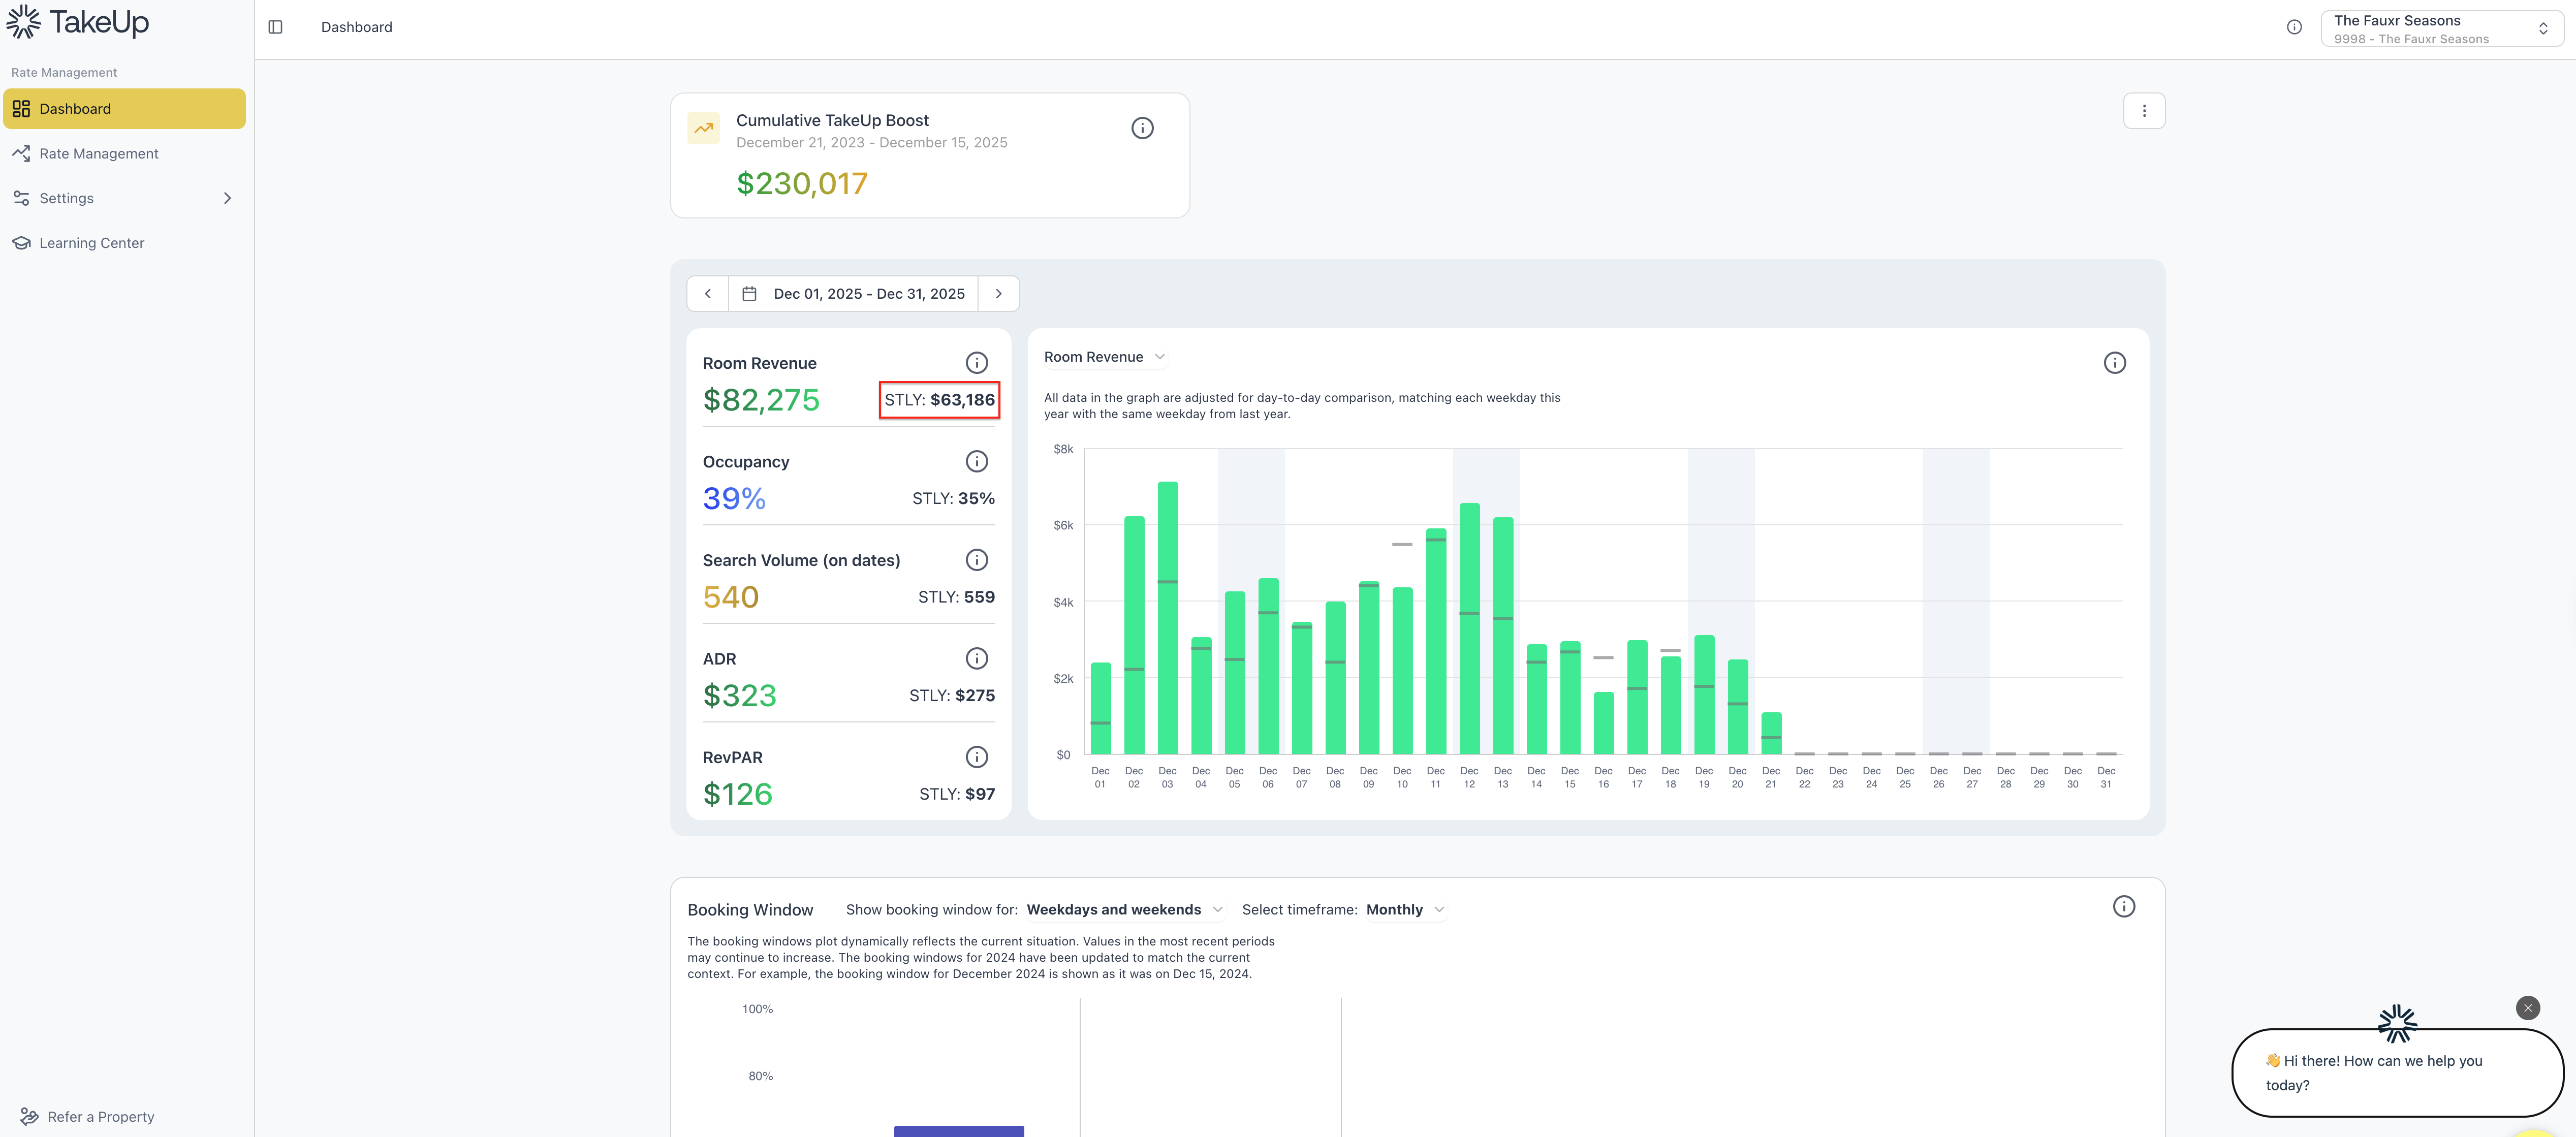Click the Booking Window info icon
The height and width of the screenshot is (1137, 2576).
click(2123, 907)
